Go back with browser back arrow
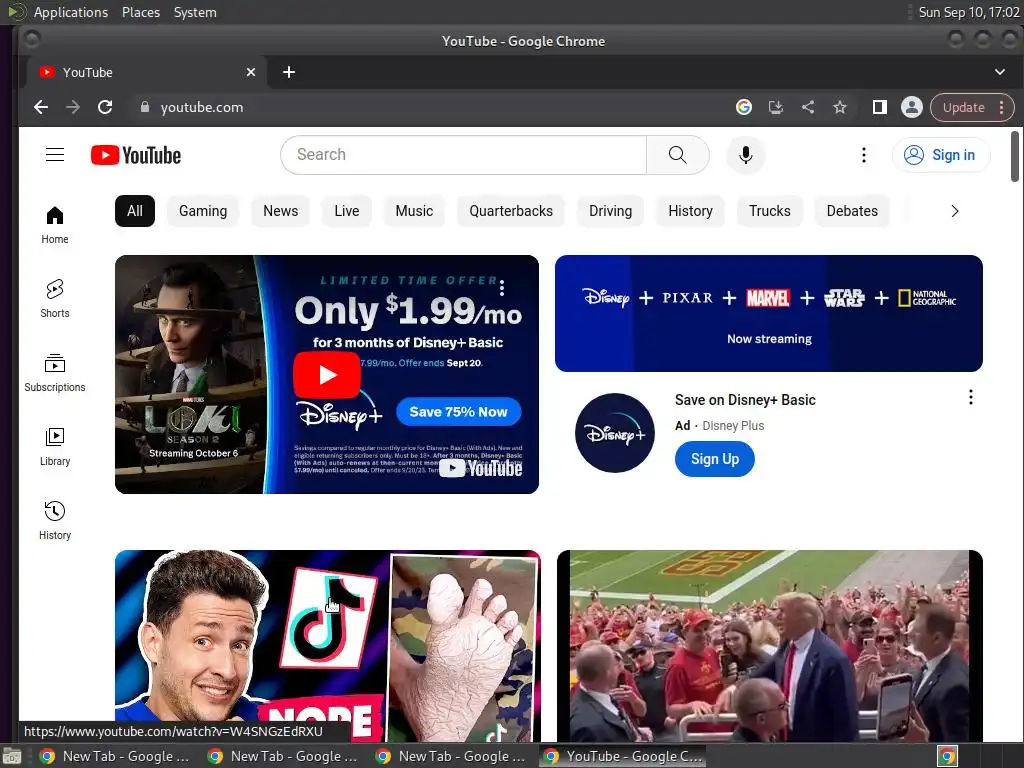The image size is (1024, 768). [x=40, y=107]
